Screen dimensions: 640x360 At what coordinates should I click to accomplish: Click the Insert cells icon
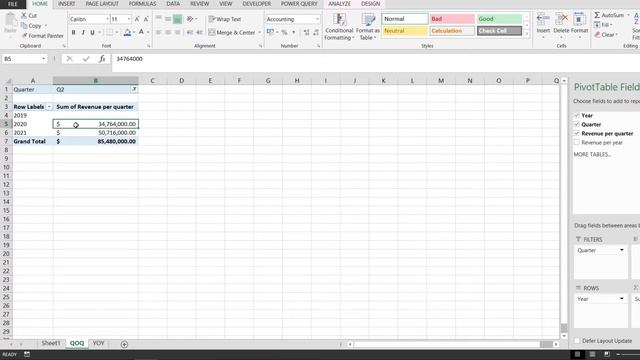(543, 19)
